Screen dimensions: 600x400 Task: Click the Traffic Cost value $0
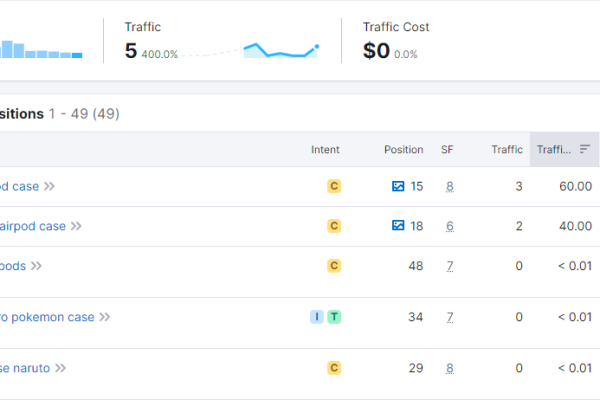coord(376,51)
